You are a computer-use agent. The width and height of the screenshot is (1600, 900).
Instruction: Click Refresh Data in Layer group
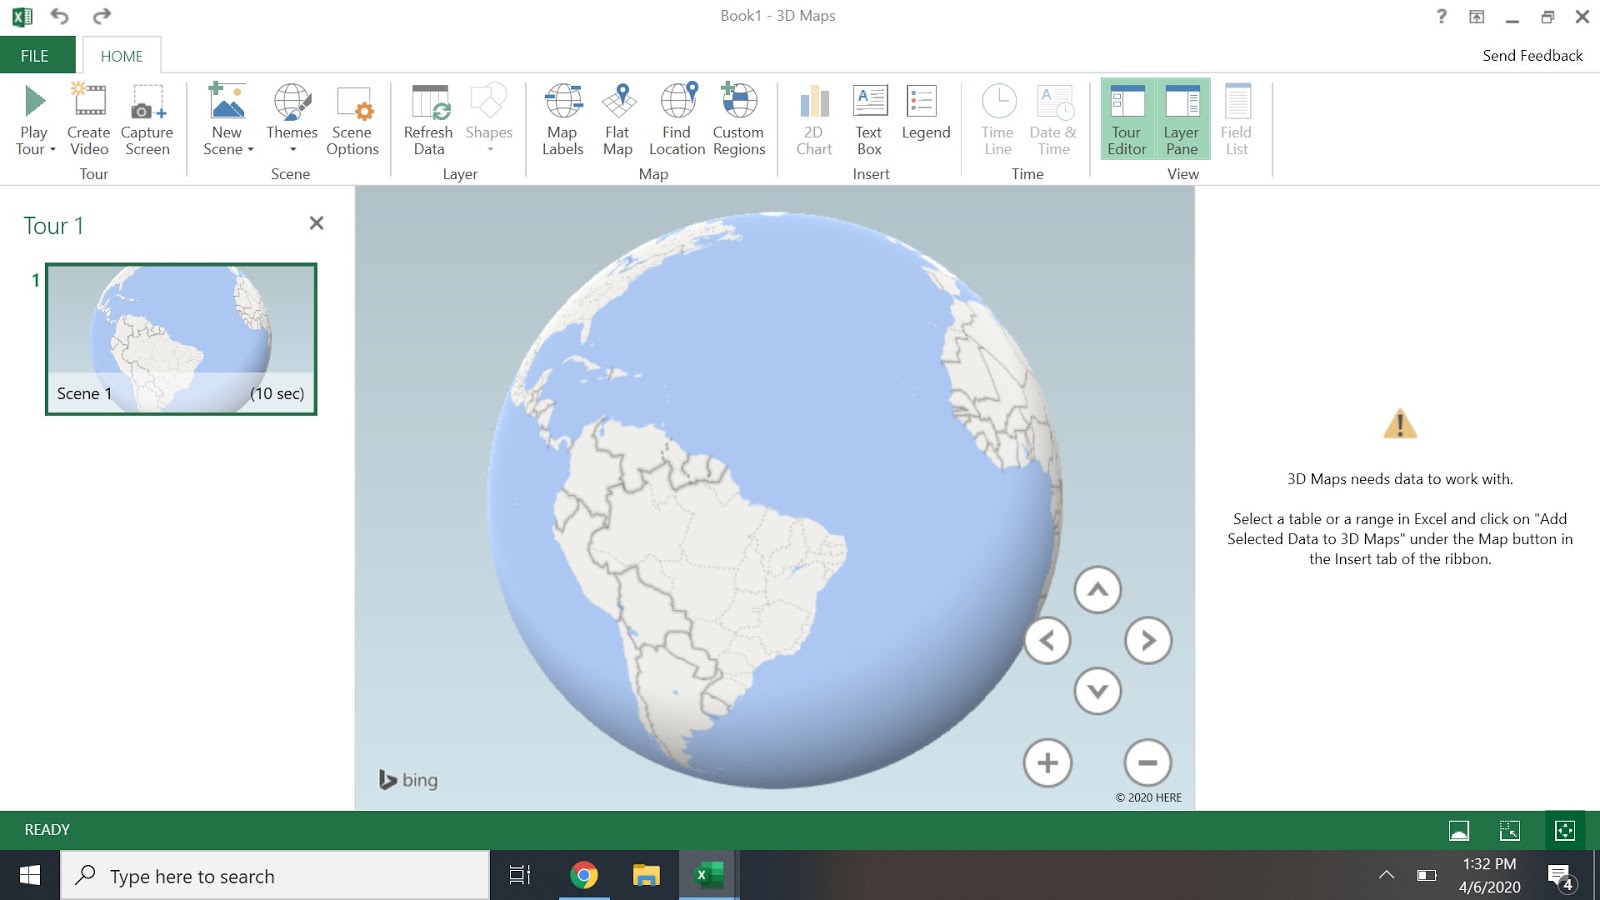[x=429, y=120]
